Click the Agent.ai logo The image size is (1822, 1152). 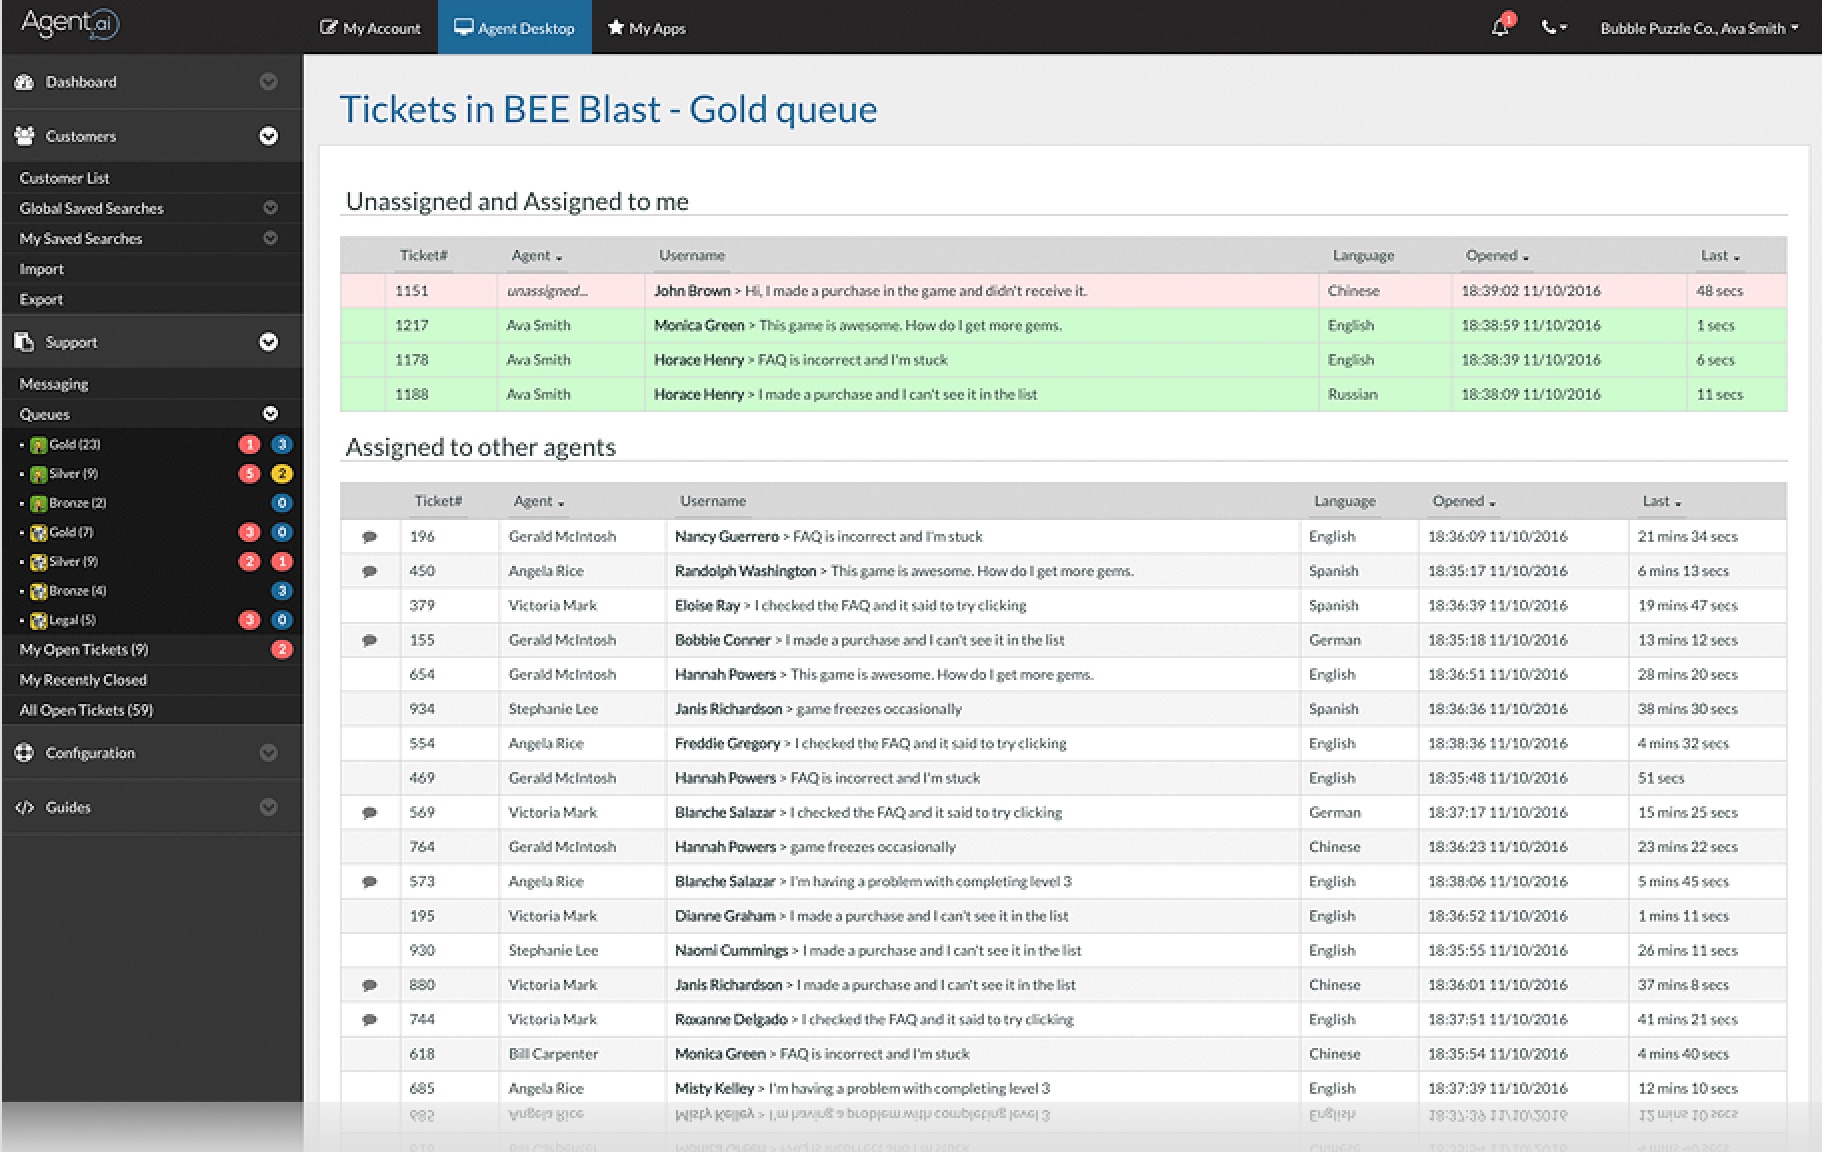coord(70,24)
